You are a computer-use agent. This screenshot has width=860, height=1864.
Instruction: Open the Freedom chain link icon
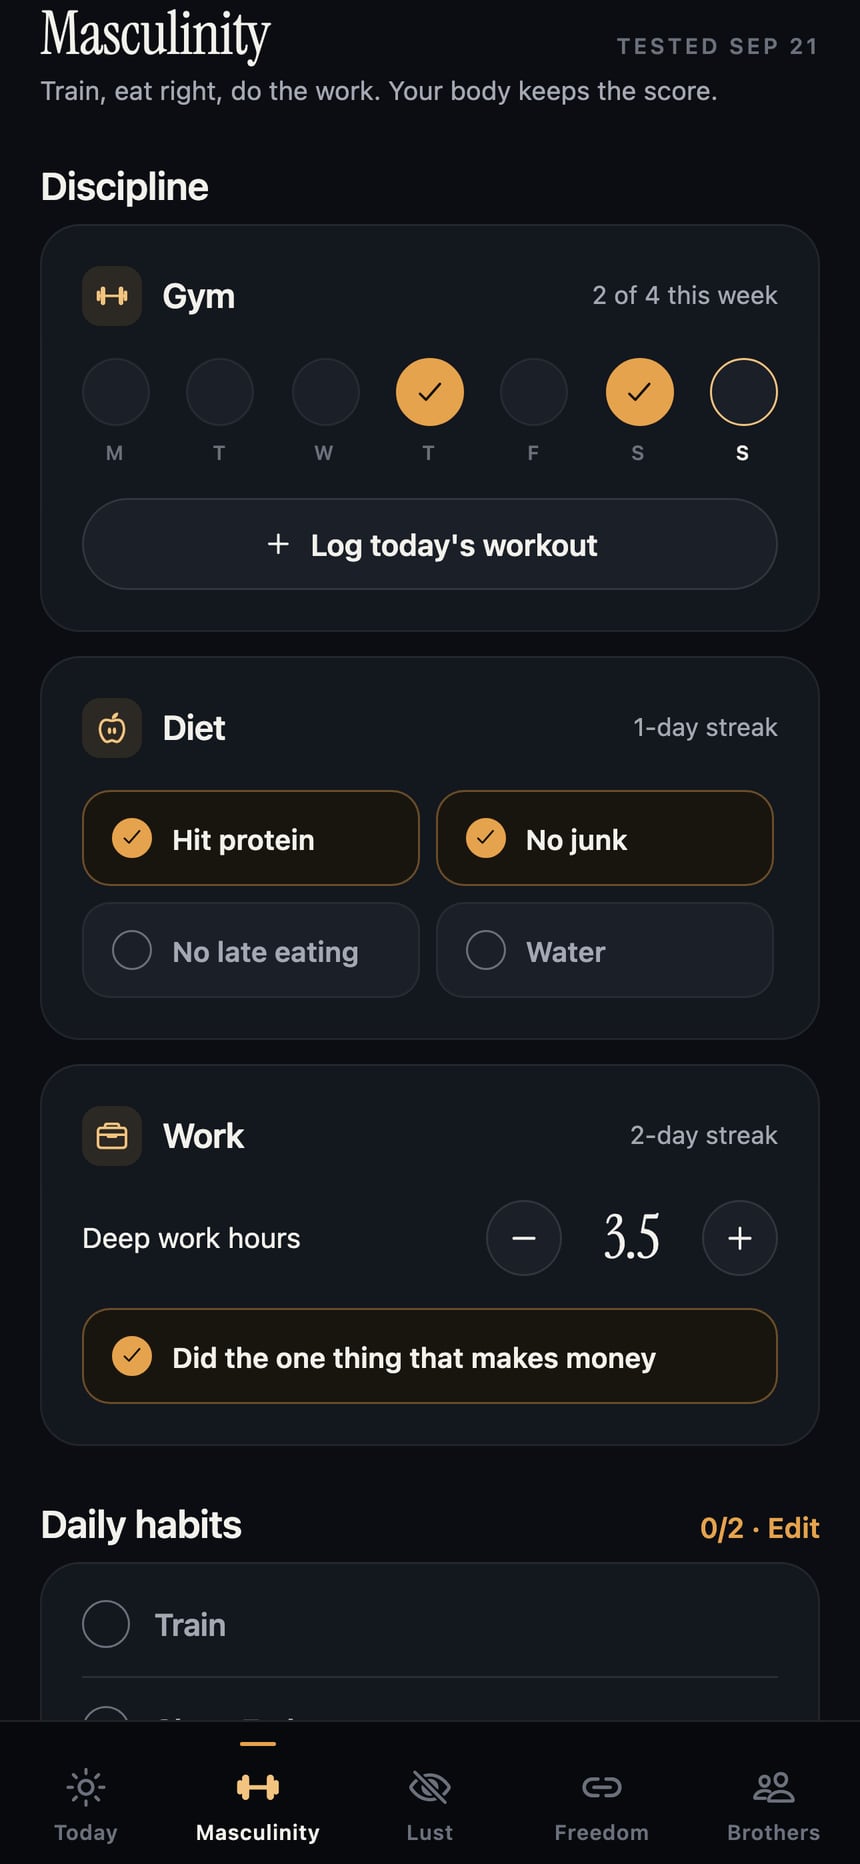click(602, 1787)
